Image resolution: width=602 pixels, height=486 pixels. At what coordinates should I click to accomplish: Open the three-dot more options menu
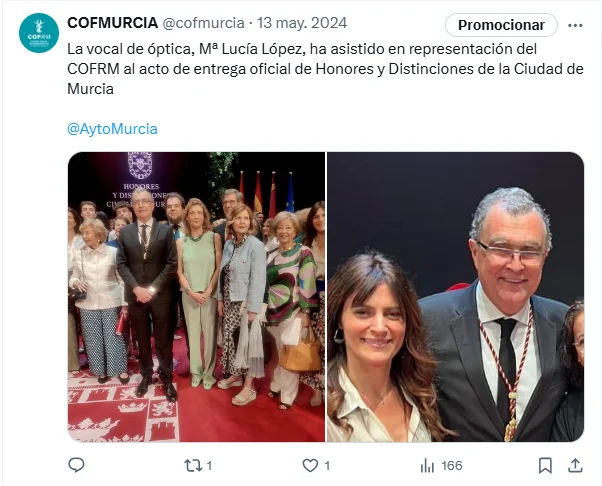(575, 25)
